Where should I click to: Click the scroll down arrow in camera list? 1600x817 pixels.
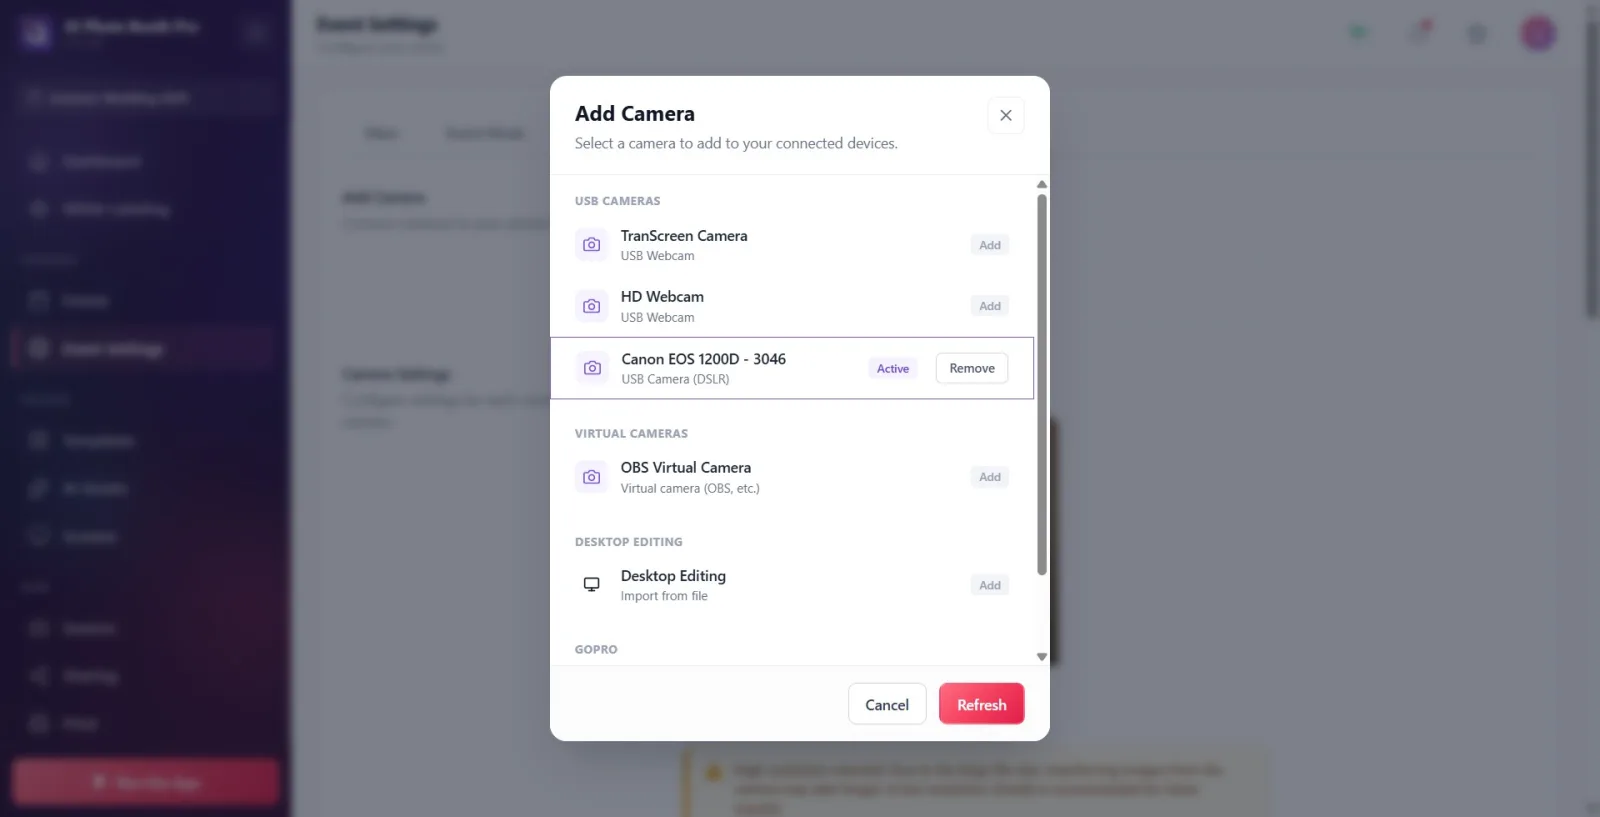1042,657
